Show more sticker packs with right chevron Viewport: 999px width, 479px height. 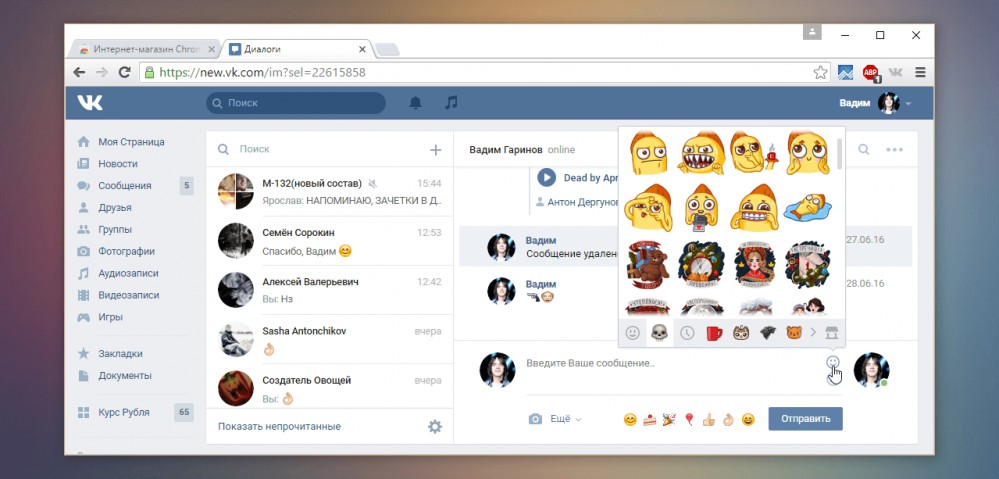pyautogui.click(x=813, y=332)
